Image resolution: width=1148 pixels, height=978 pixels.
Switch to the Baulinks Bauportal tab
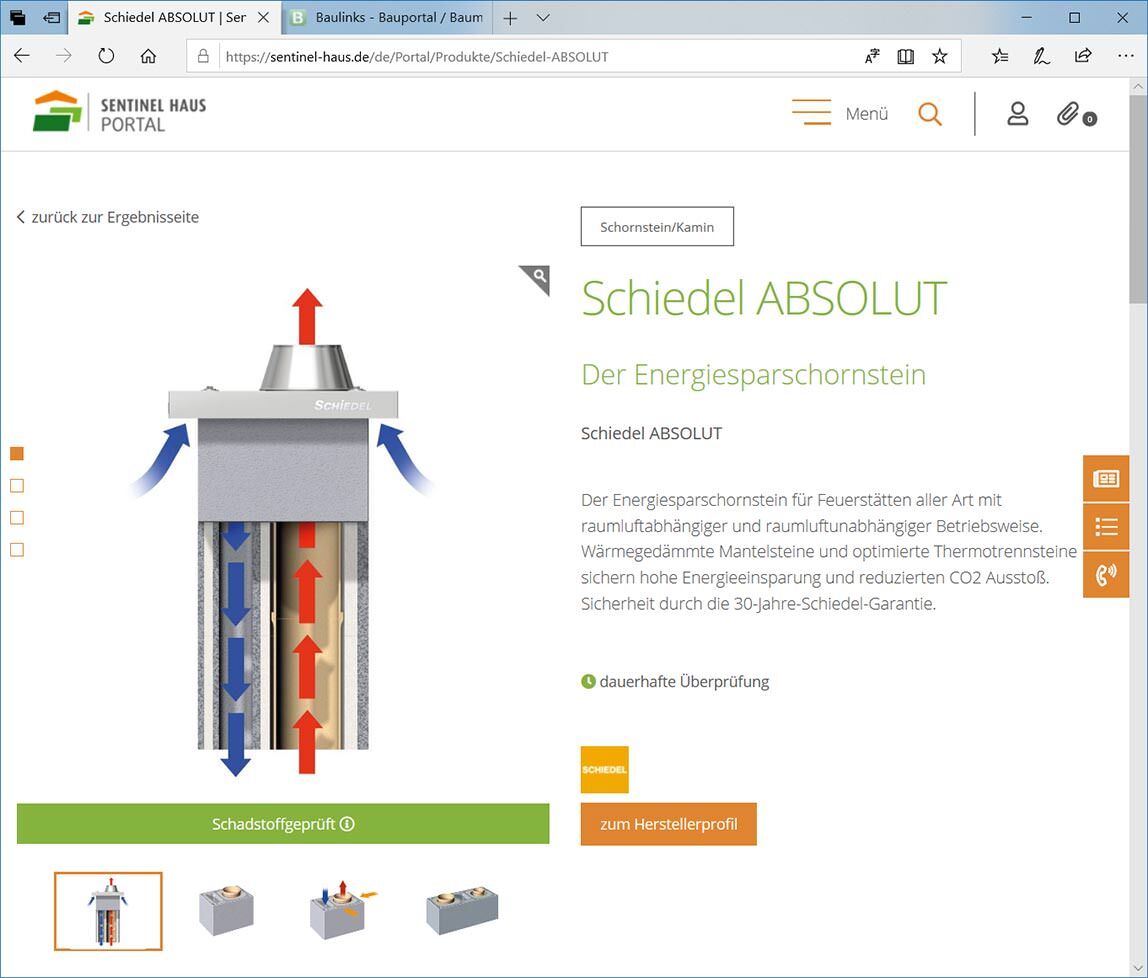pos(387,18)
